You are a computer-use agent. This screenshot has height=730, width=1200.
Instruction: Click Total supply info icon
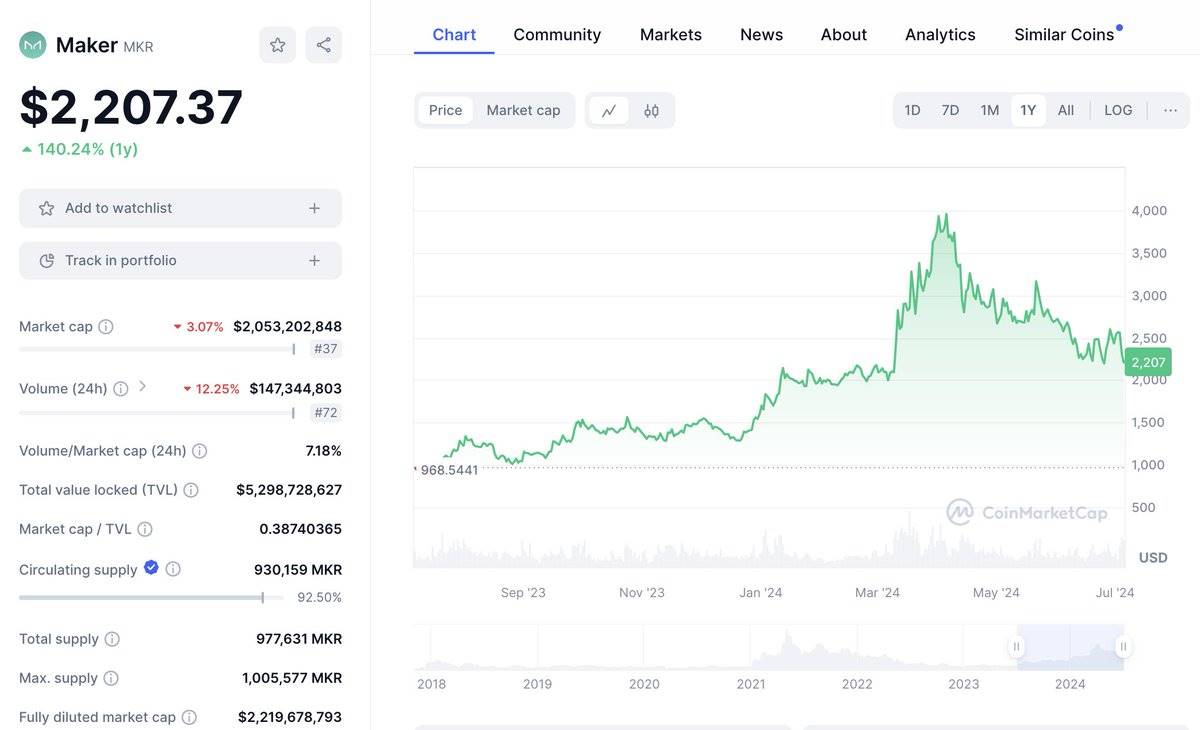112,639
